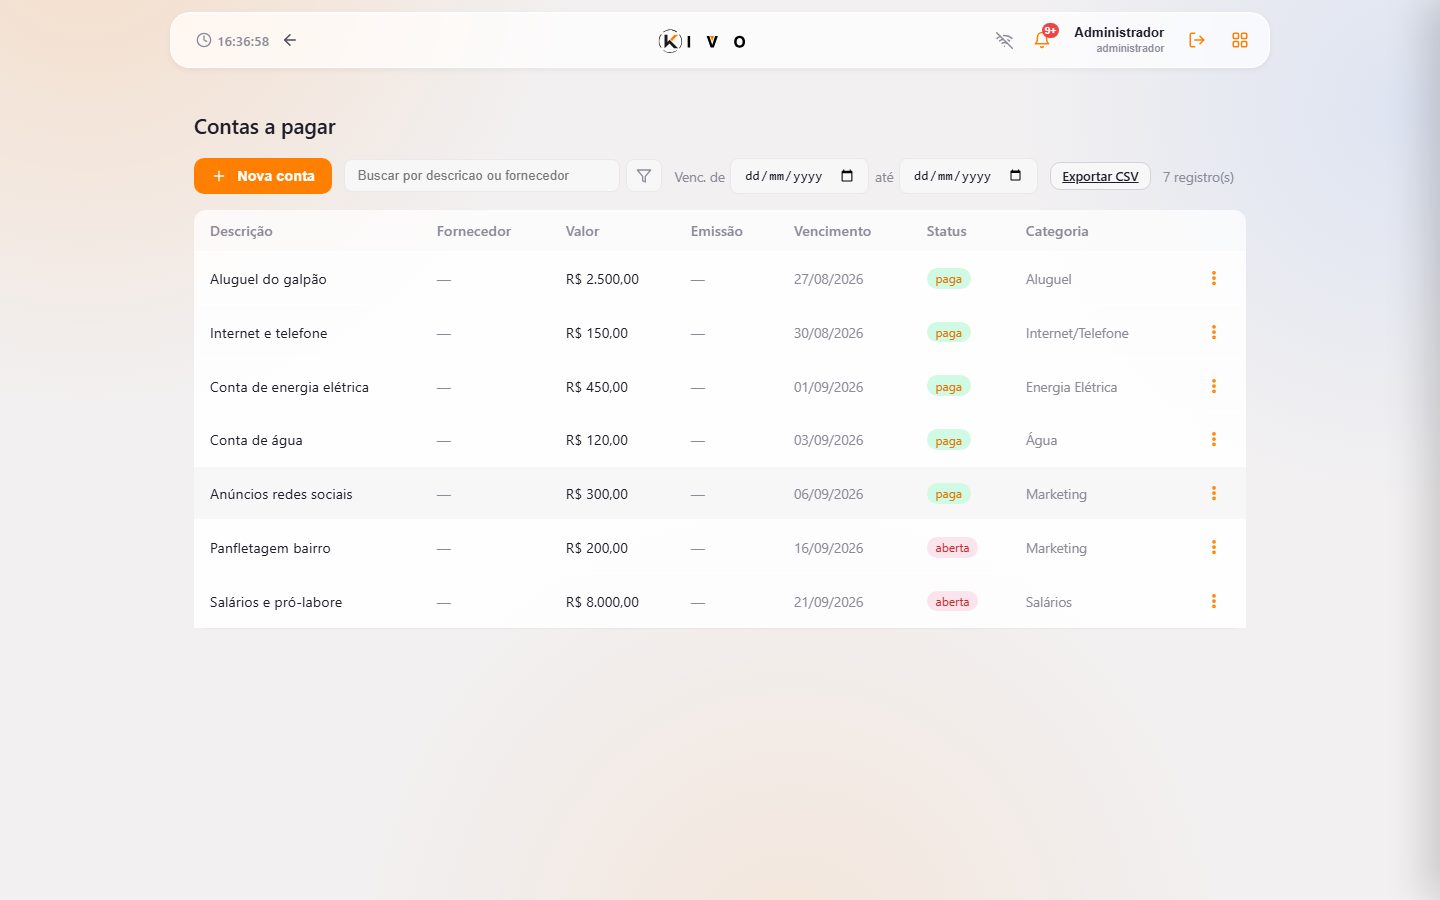Click the filter funnel icon
The image size is (1440, 900).
pyautogui.click(x=644, y=176)
